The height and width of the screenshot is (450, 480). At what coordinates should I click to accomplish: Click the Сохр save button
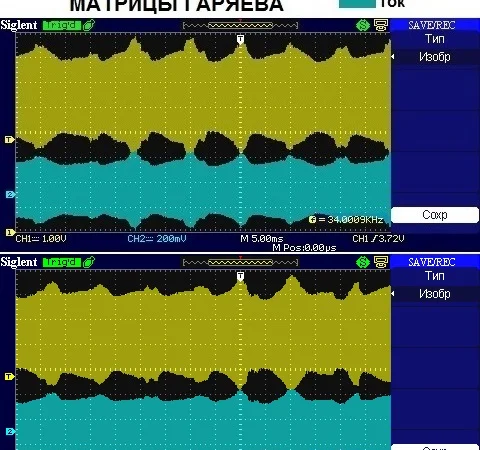click(x=435, y=215)
